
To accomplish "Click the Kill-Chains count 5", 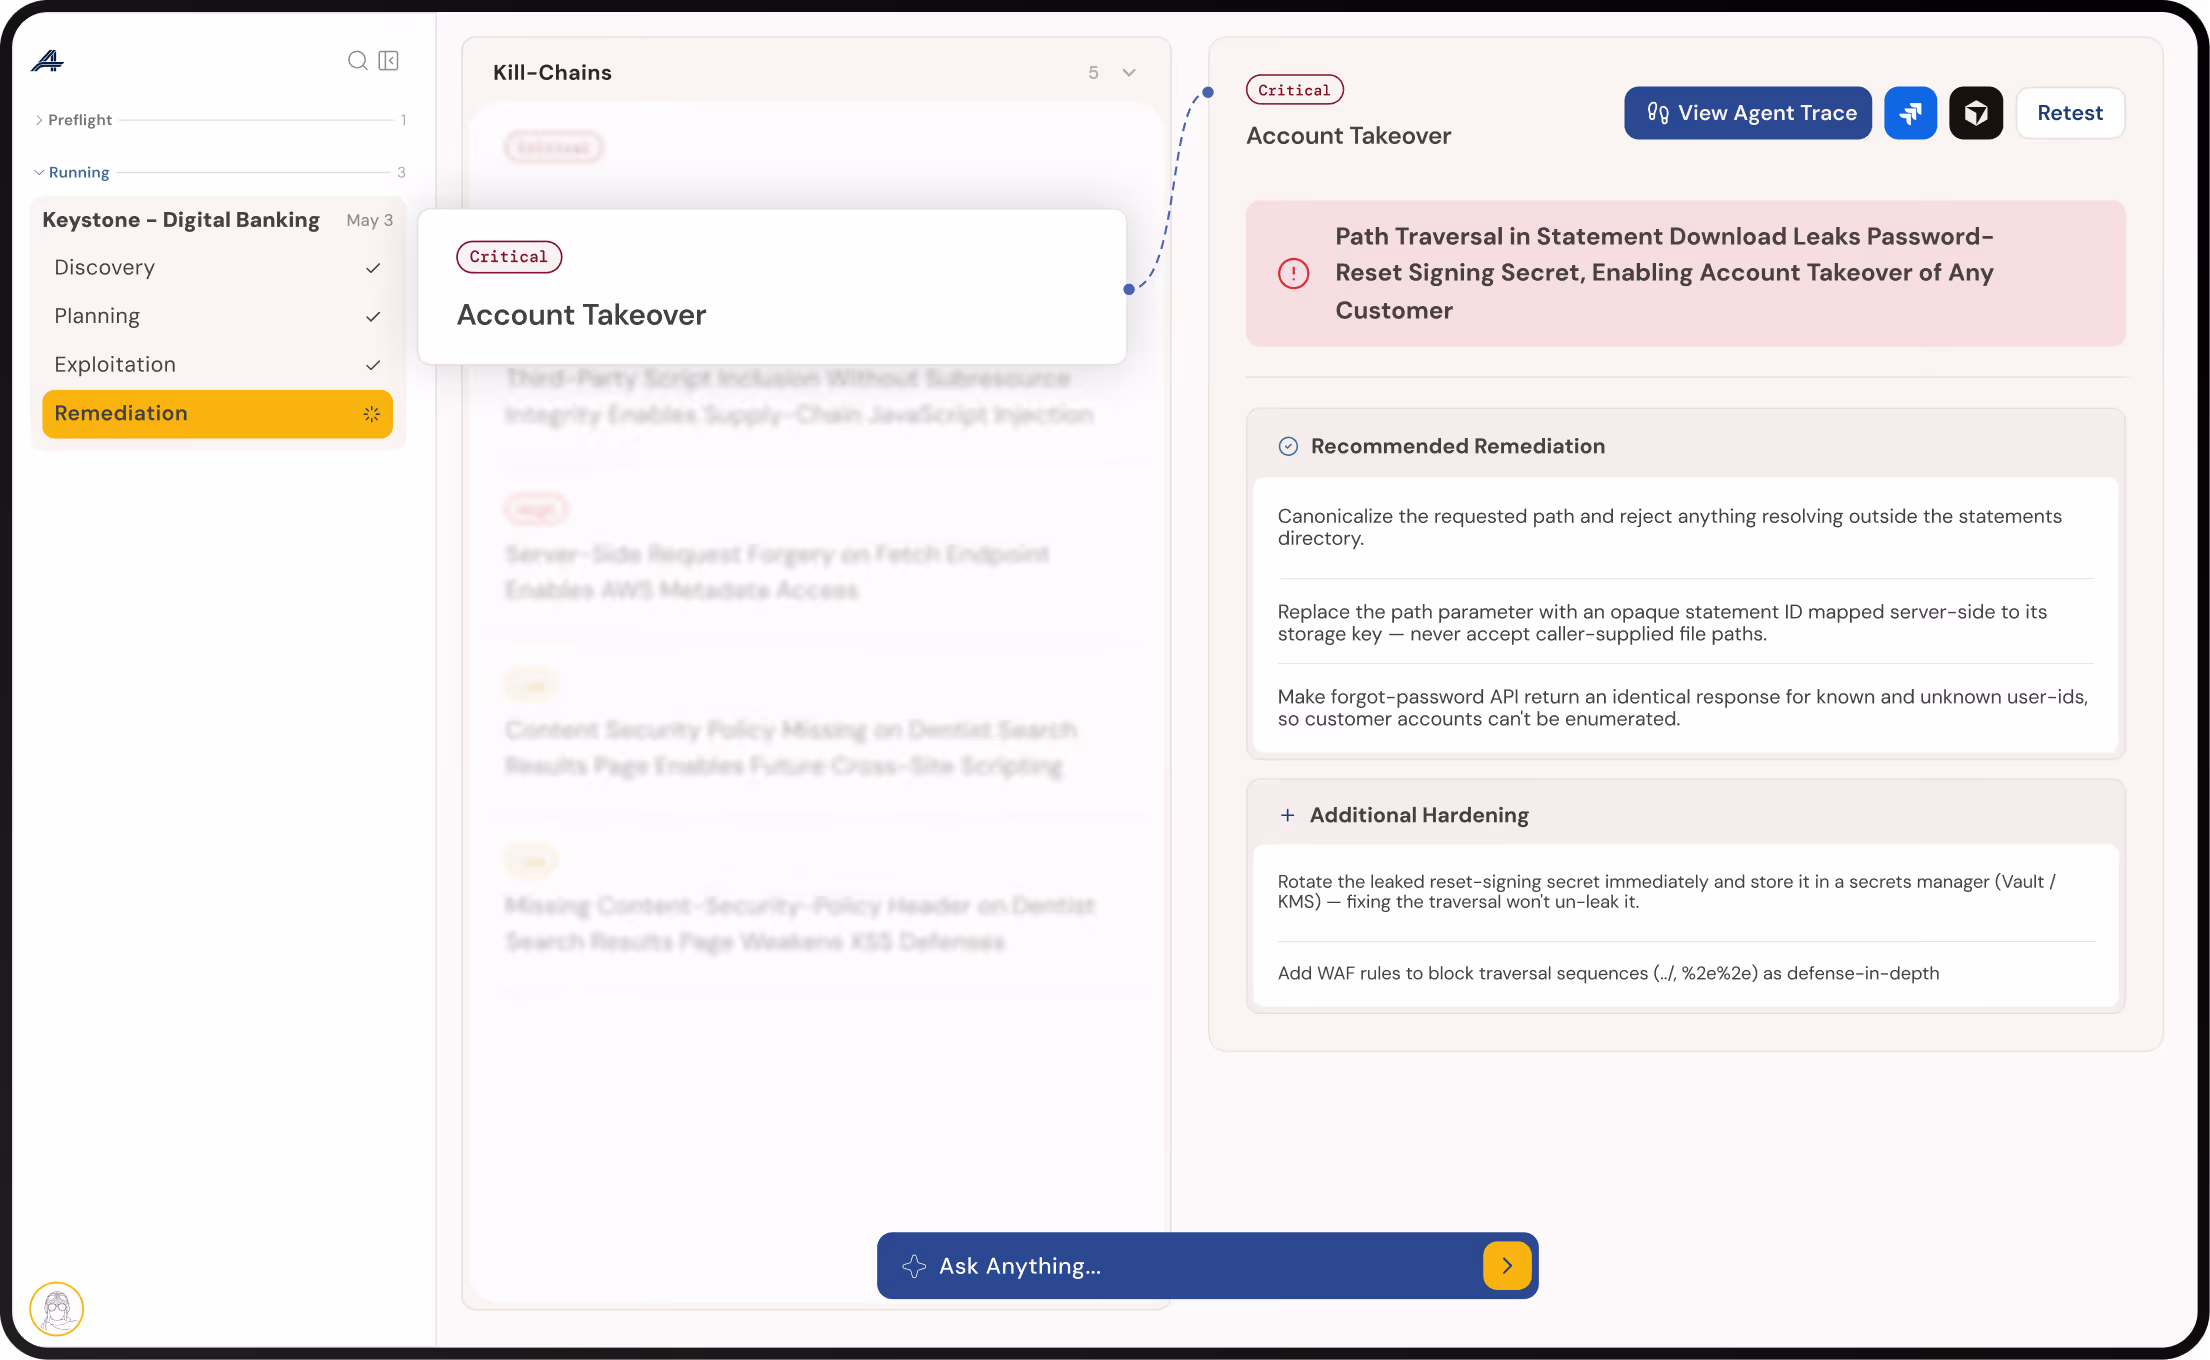I will tap(1094, 73).
